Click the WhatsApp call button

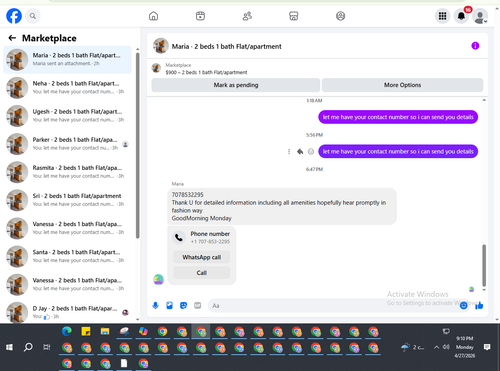(202, 257)
